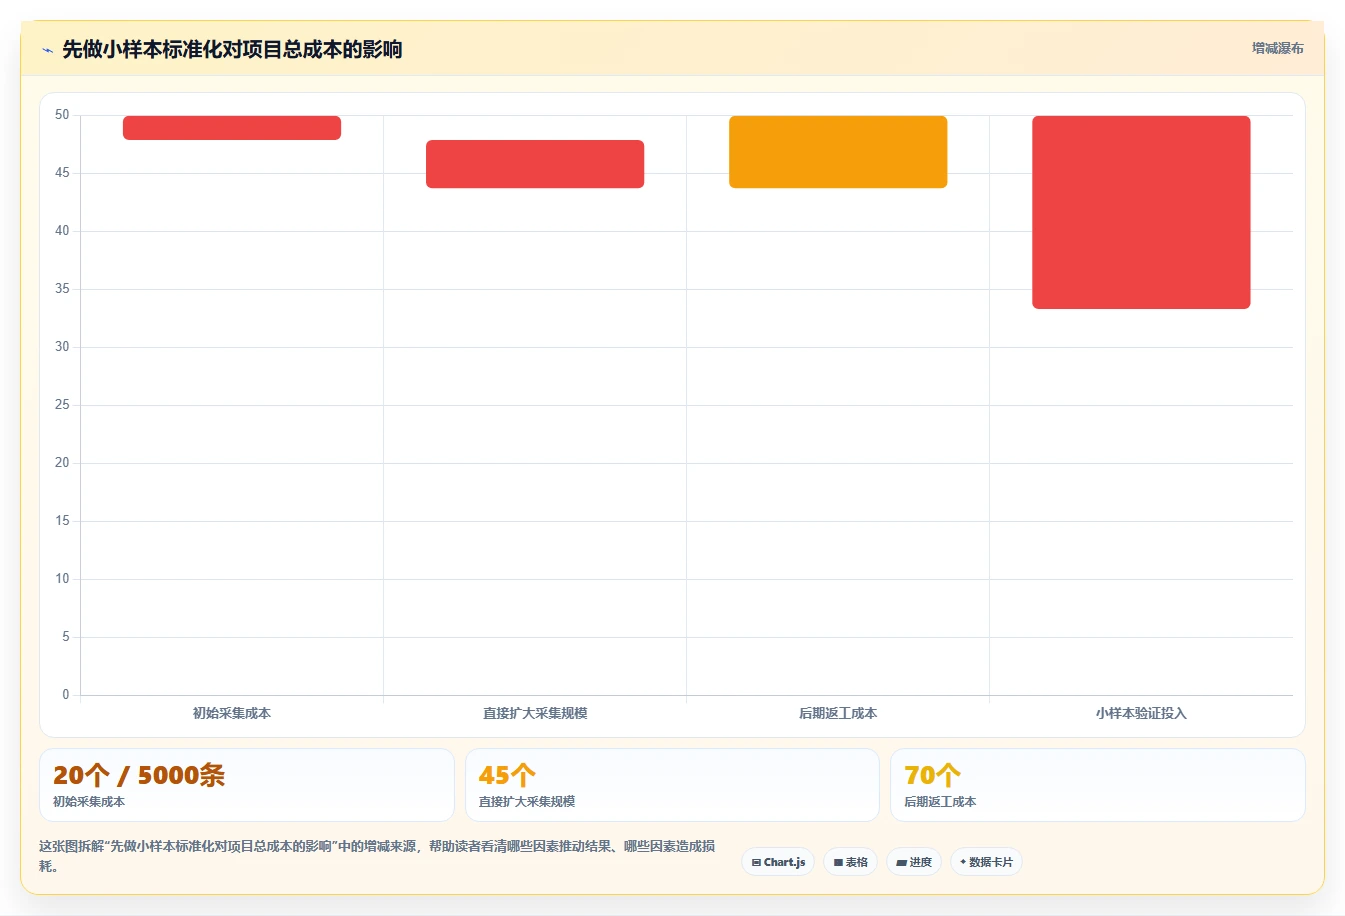
Task: Select the 数据卡片 tag chip
Action: (x=986, y=862)
